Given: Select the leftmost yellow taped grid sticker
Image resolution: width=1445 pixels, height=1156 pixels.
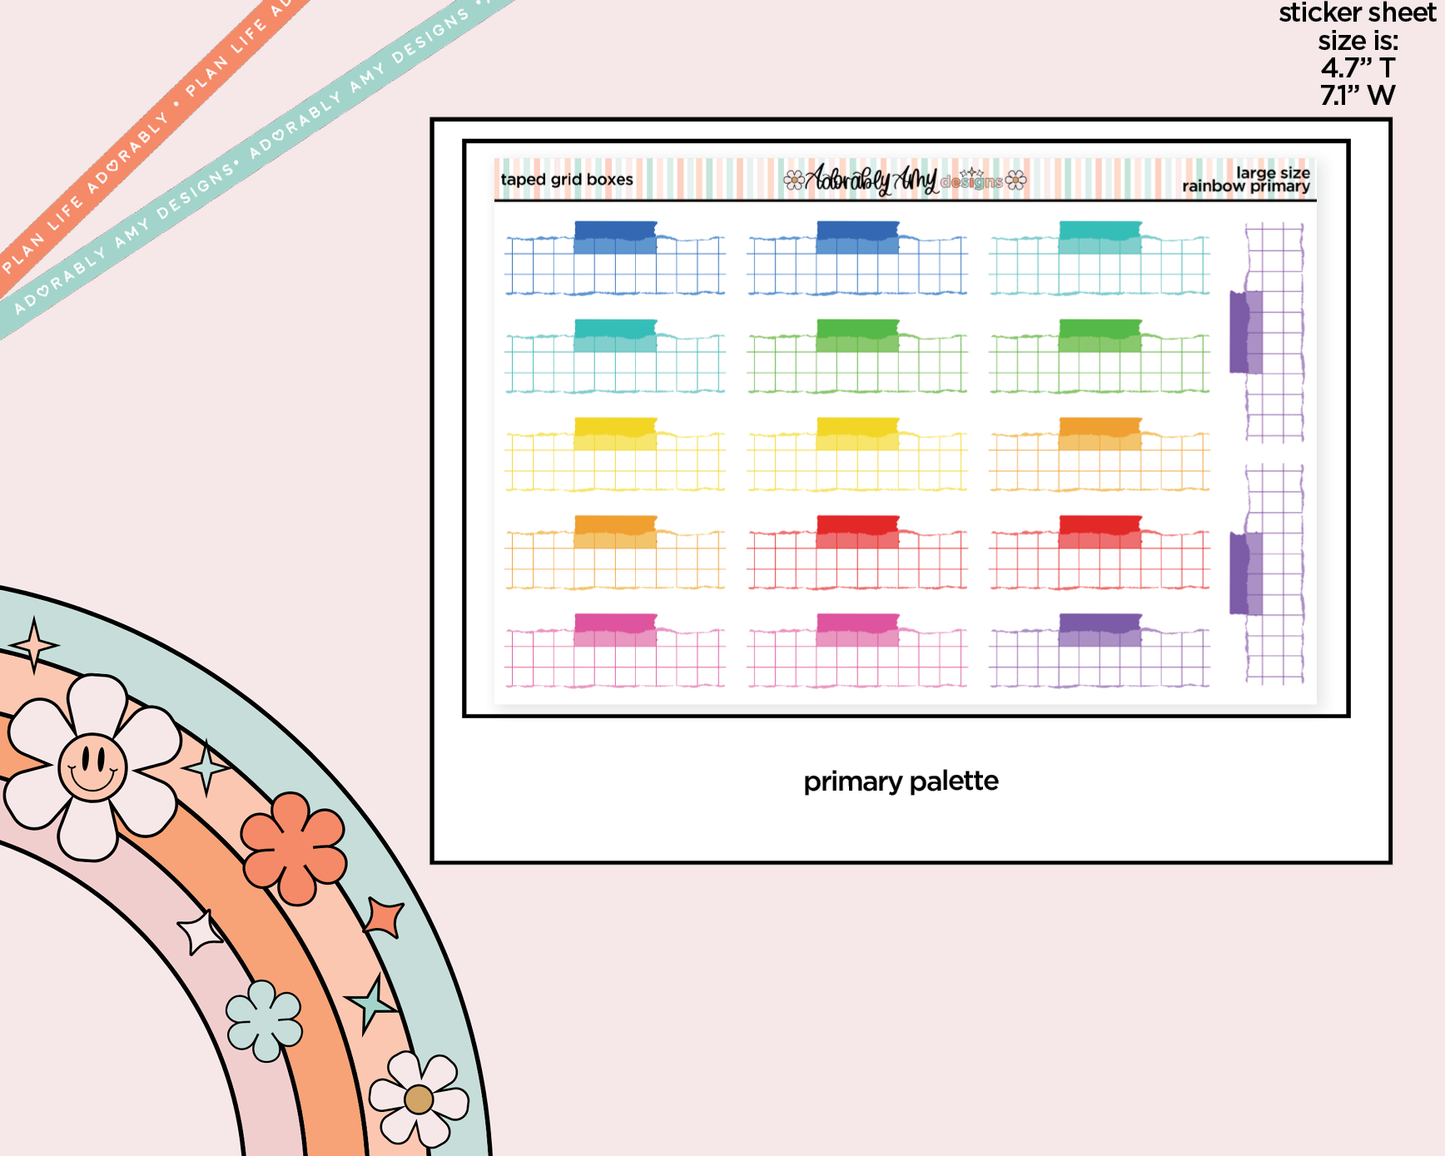Looking at the screenshot, I should point(615,454).
